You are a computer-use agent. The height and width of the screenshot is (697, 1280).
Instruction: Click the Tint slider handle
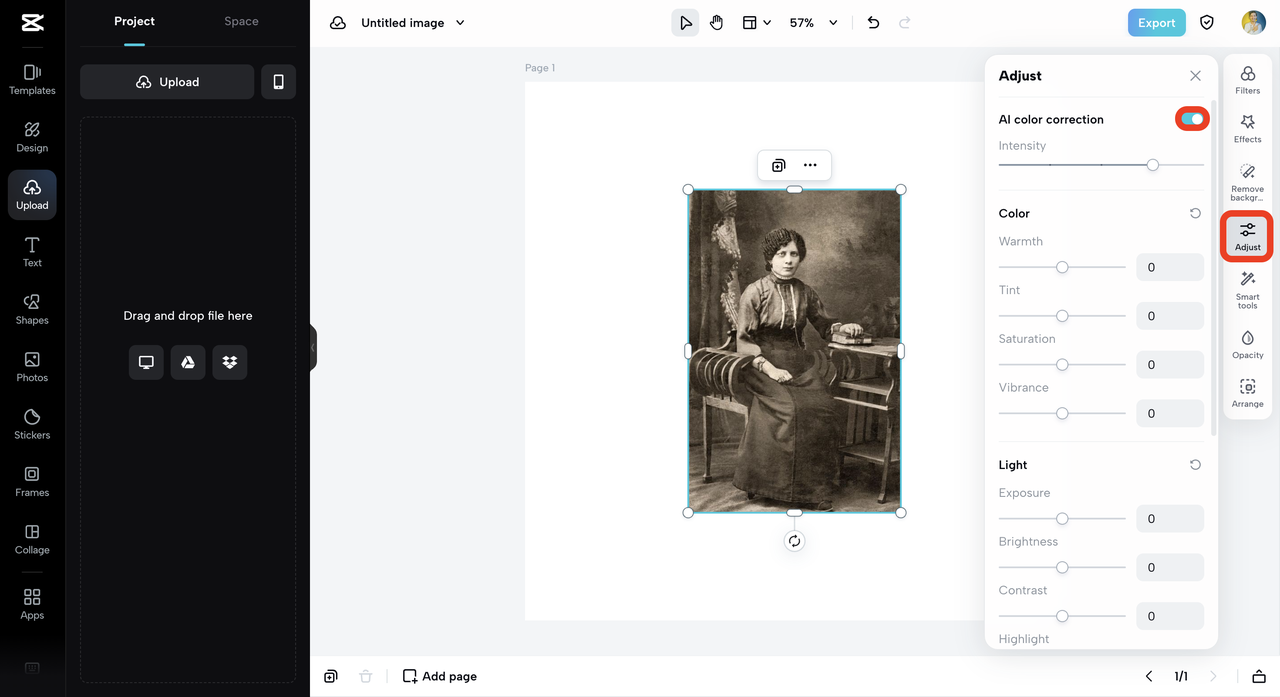tap(1062, 316)
